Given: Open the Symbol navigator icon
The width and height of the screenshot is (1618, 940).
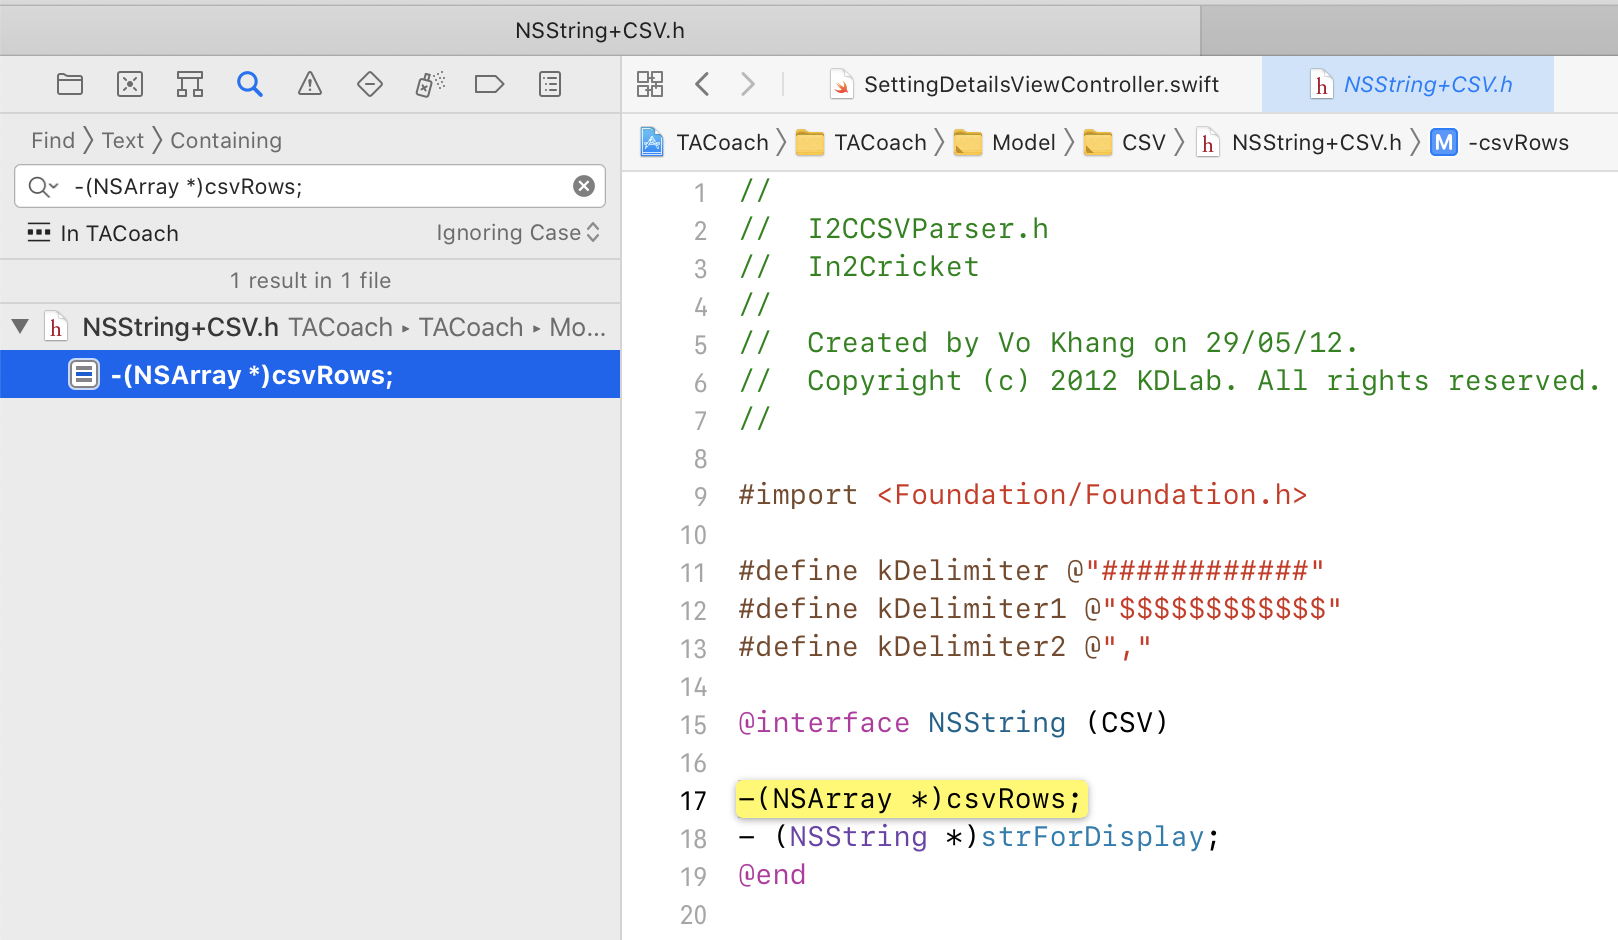Looking at the screenshot, I should pos(190,84).
